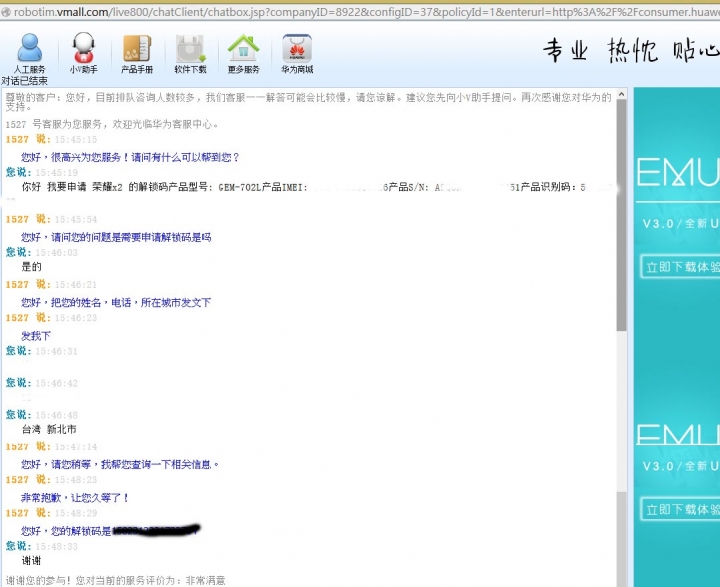Click the site info icon in address bar
This screenshot has height=587, width=720.
click(6, 12)
